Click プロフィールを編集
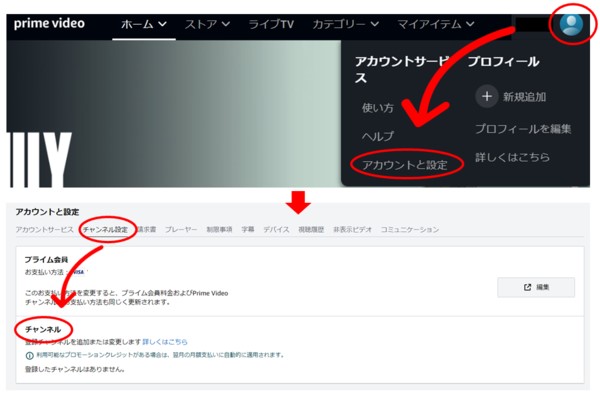Image resolution: width=600 pixels, height=395 pixels. tap(523, 129)
